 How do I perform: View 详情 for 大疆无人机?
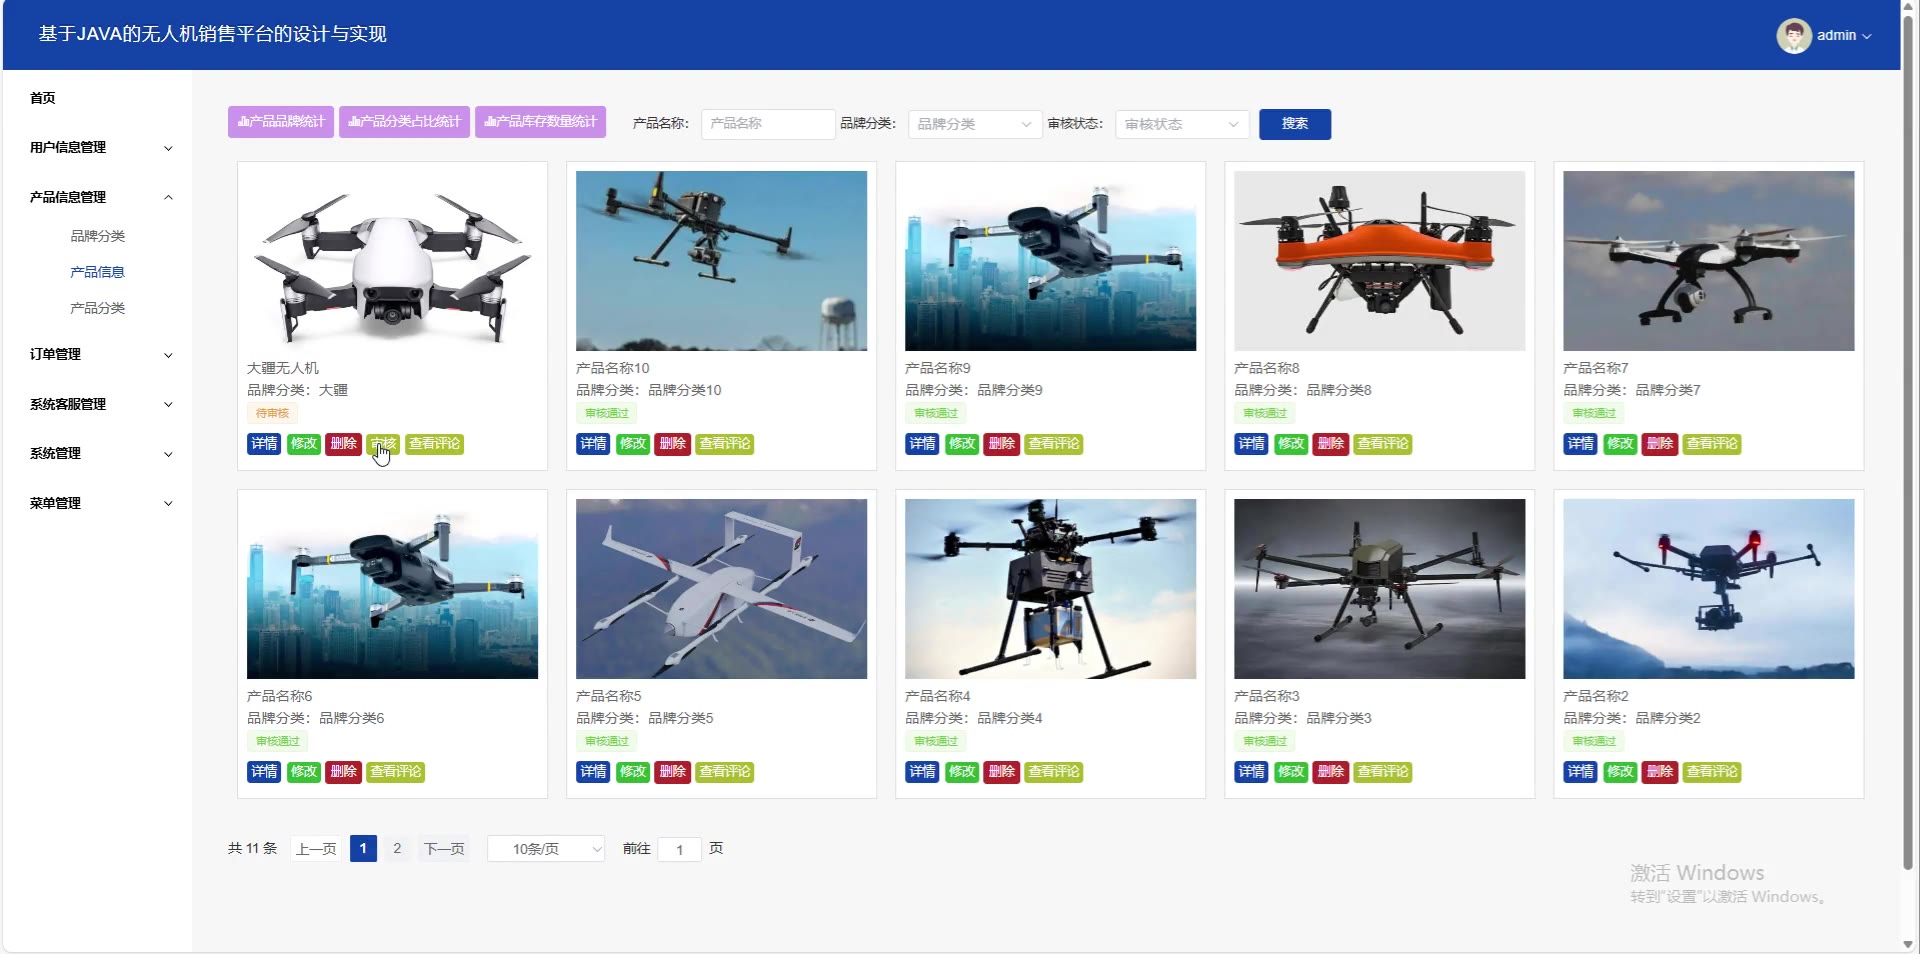264,444
